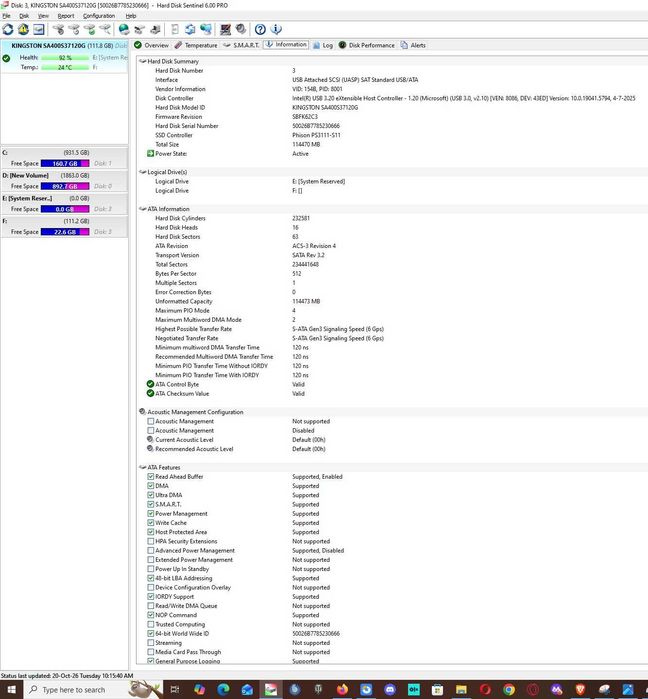Open the Report menu

66,16
